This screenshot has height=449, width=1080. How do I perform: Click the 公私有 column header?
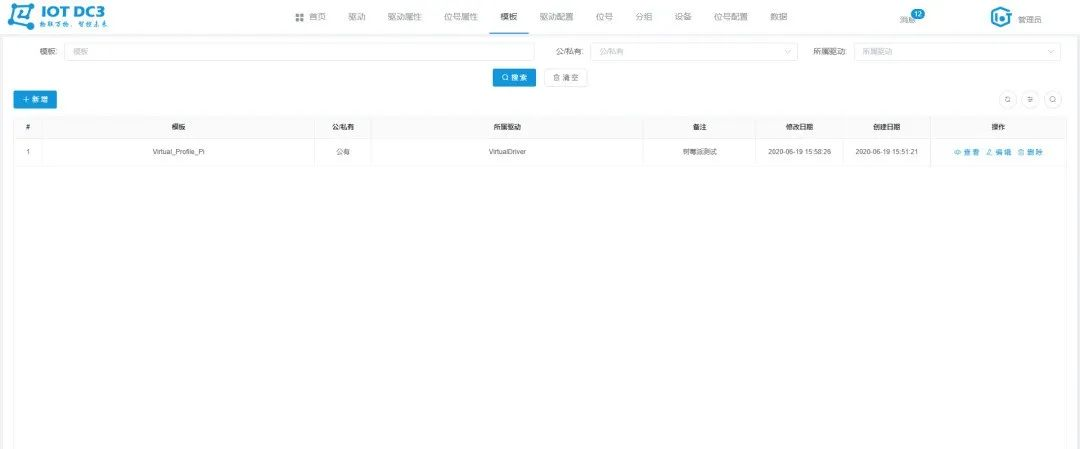click(x=343, y=127)
